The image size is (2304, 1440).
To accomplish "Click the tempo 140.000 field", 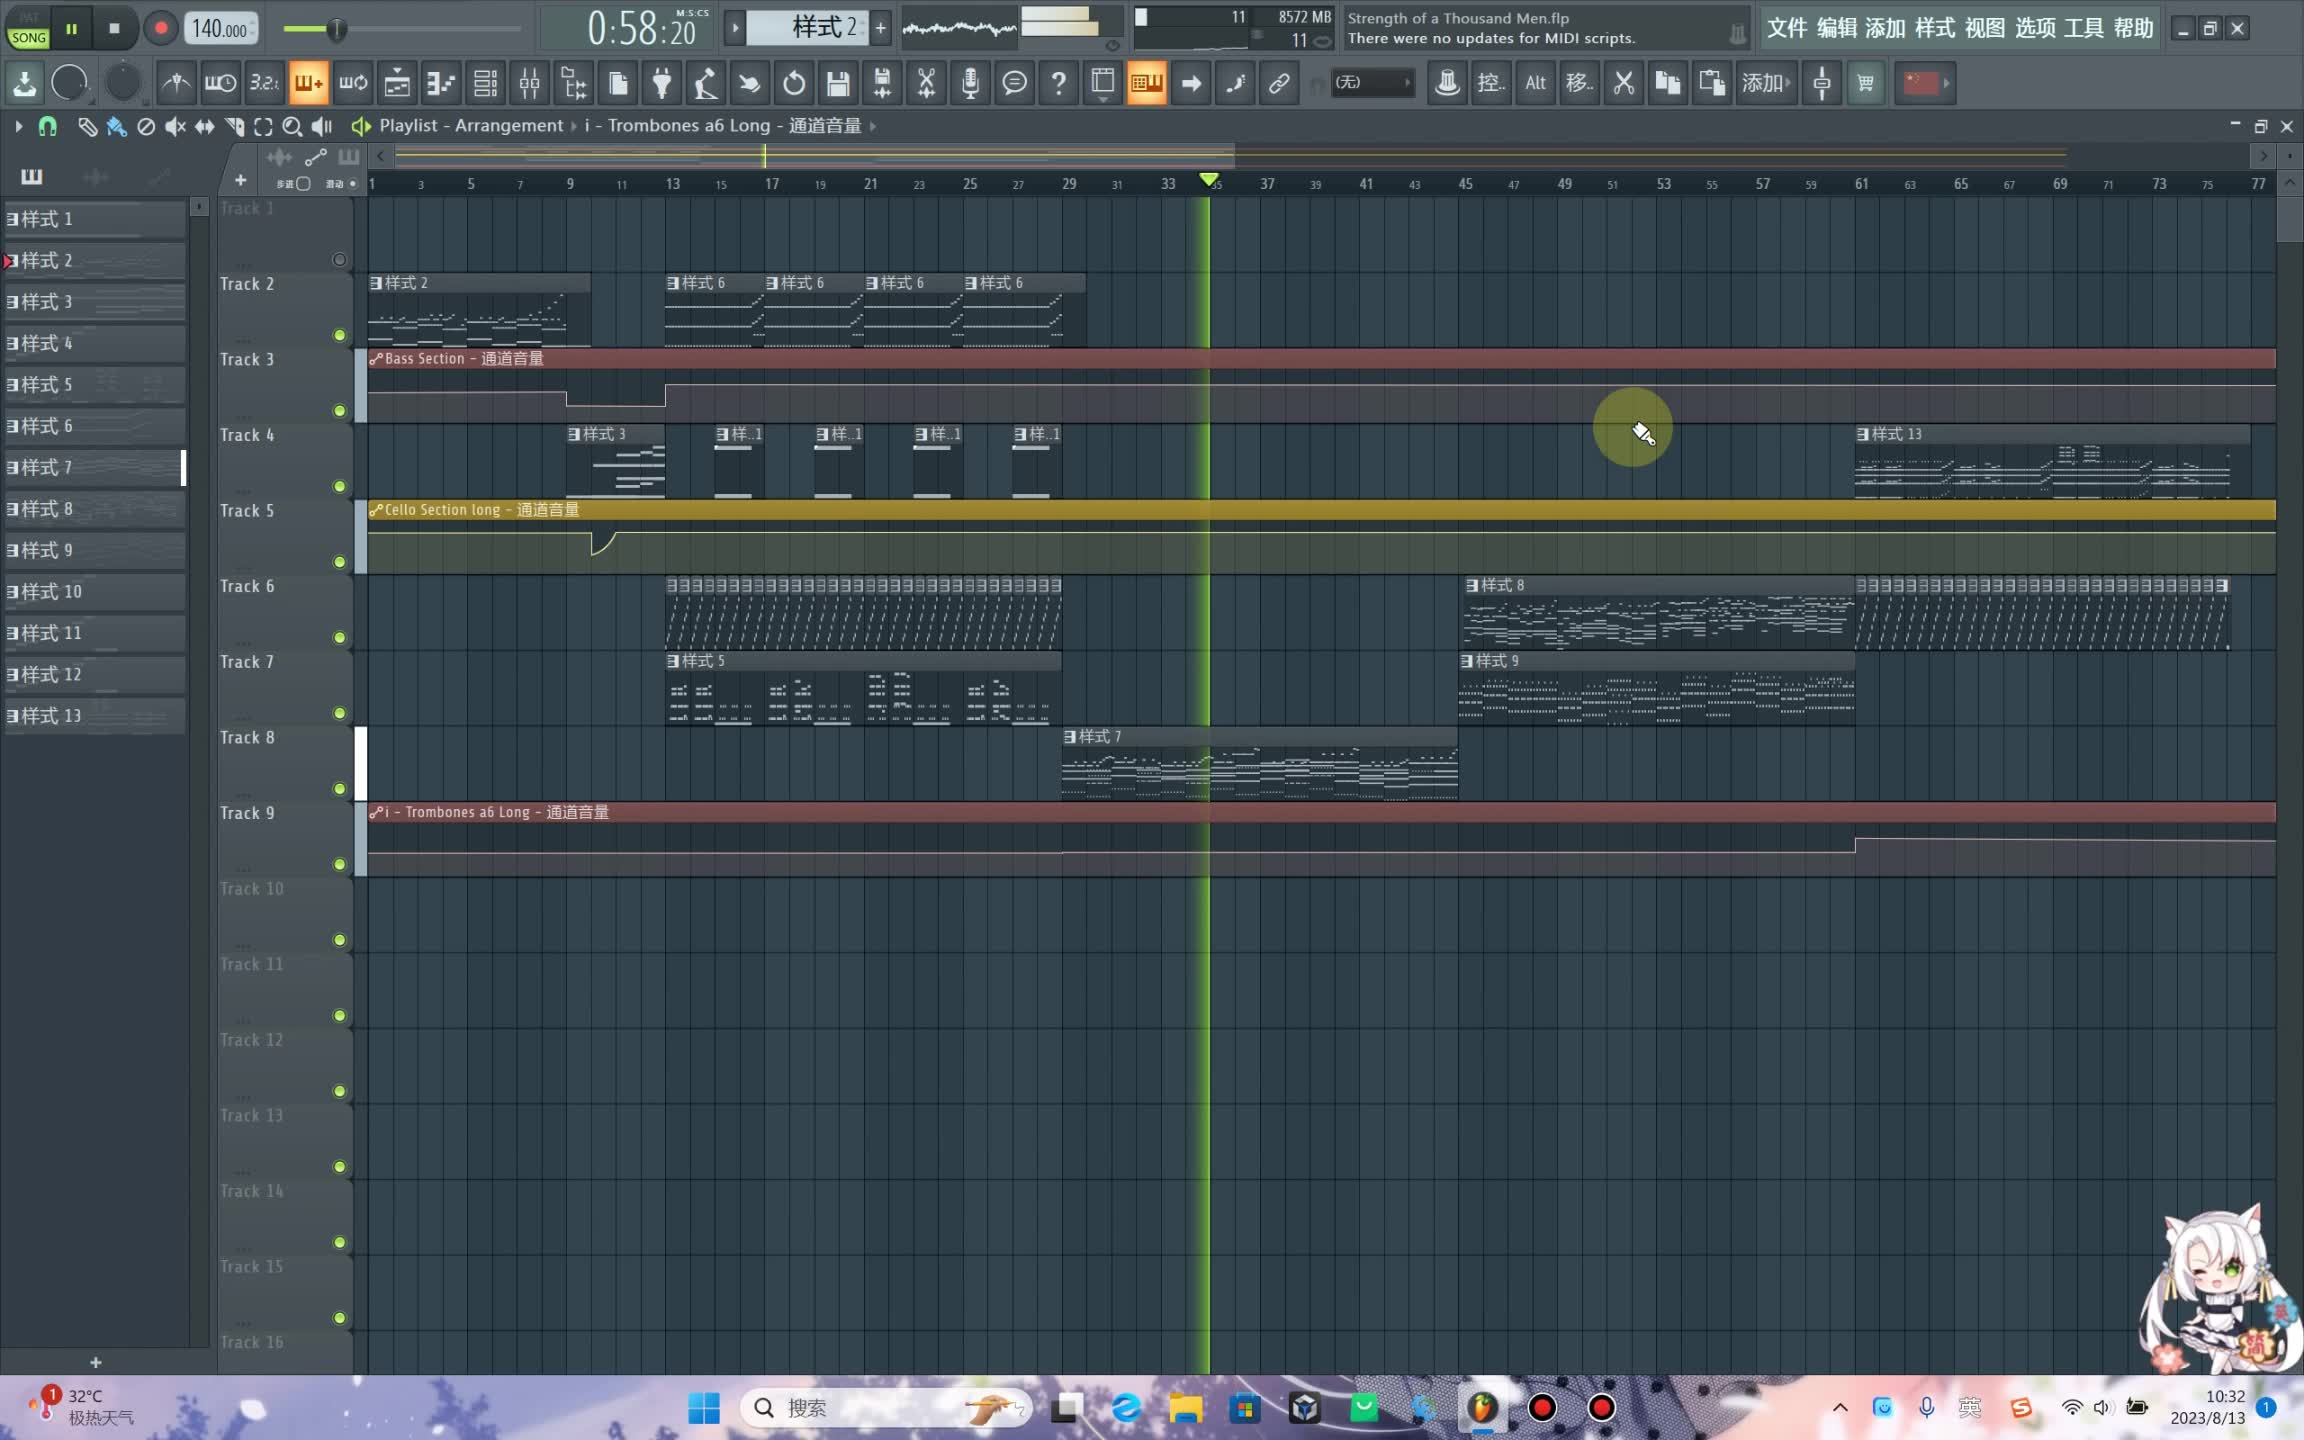I will (221, 28).
